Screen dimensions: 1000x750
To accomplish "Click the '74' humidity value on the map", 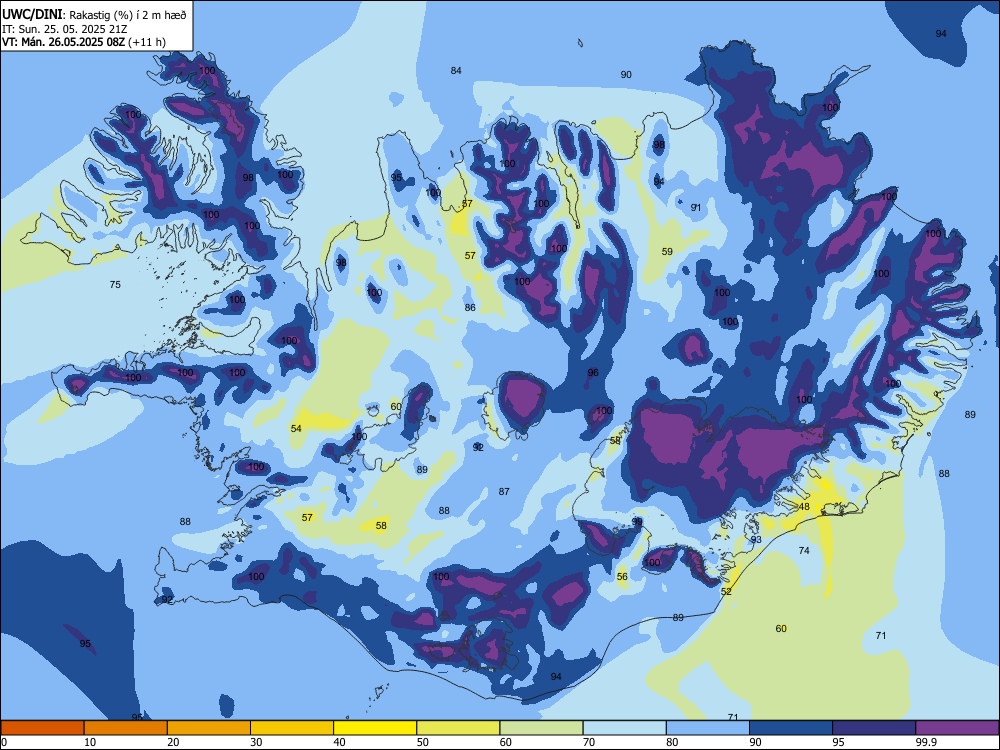I will [x=804, y=550].
